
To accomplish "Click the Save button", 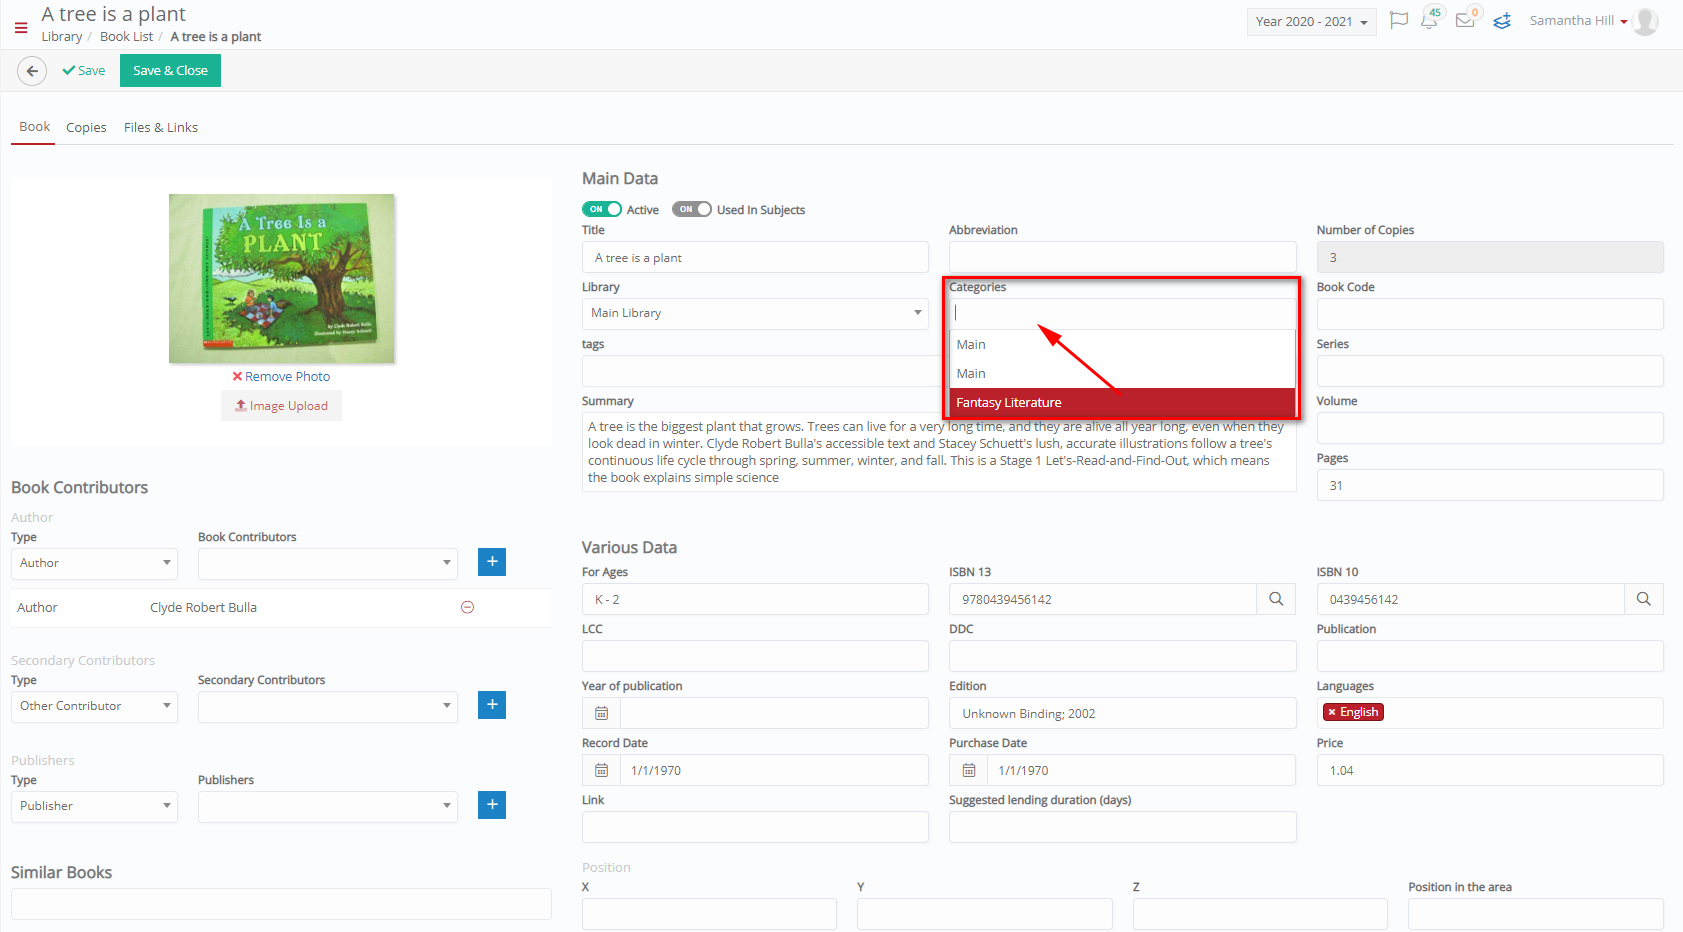I will click(84, 71).
